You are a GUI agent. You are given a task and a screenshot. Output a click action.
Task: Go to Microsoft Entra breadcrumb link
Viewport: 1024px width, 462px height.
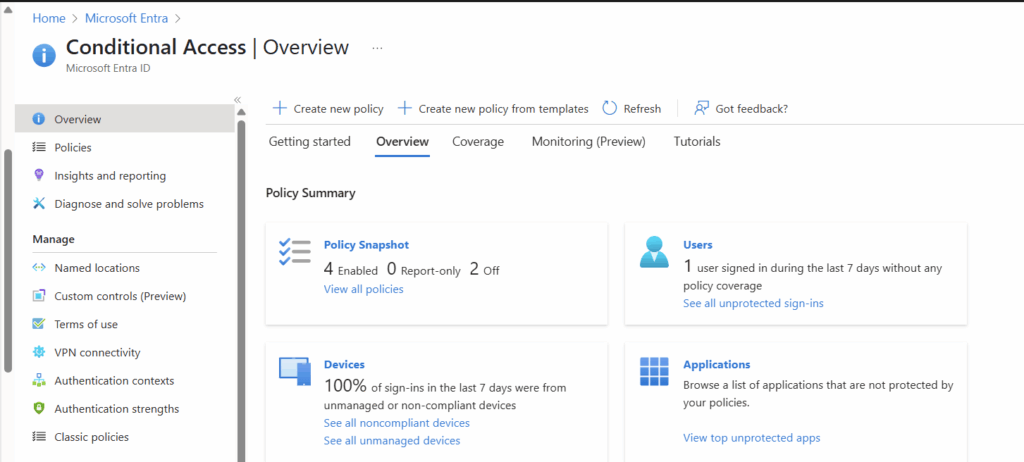(126, 18)
